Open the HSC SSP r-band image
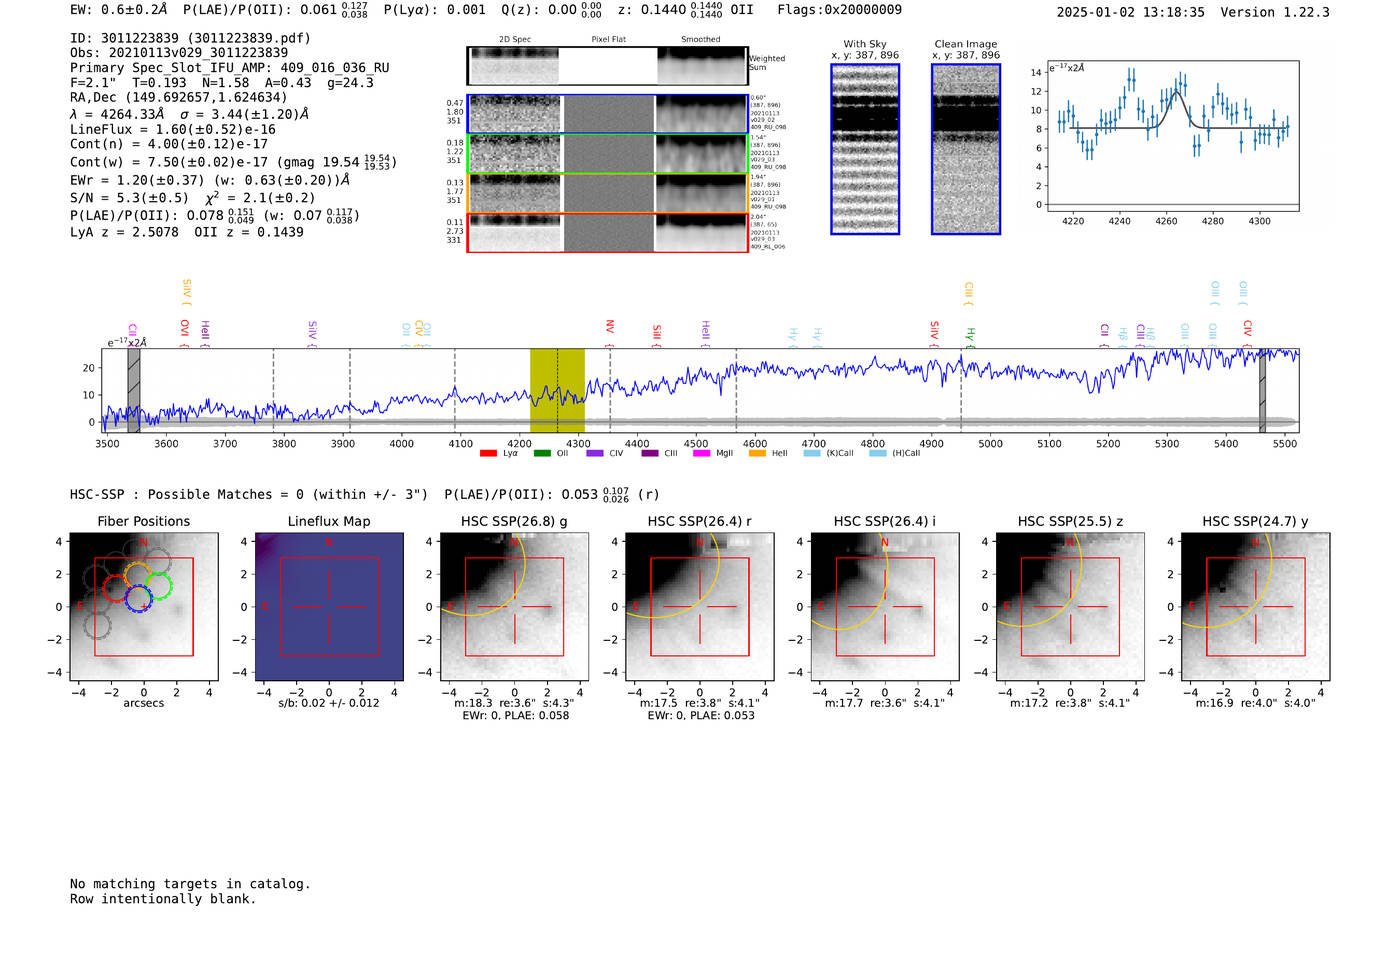 pyautogui.click(x=700, y=607)
